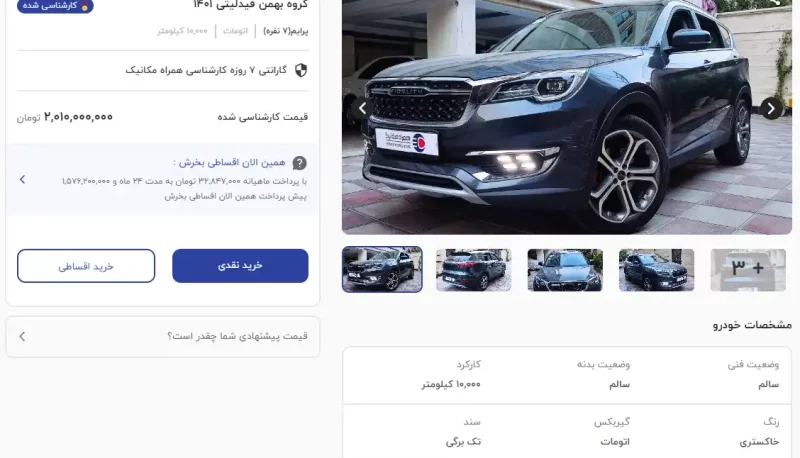The image size is (800, 458).
Task: Select the rear-view car thumbnail
Action: [473, 270]
